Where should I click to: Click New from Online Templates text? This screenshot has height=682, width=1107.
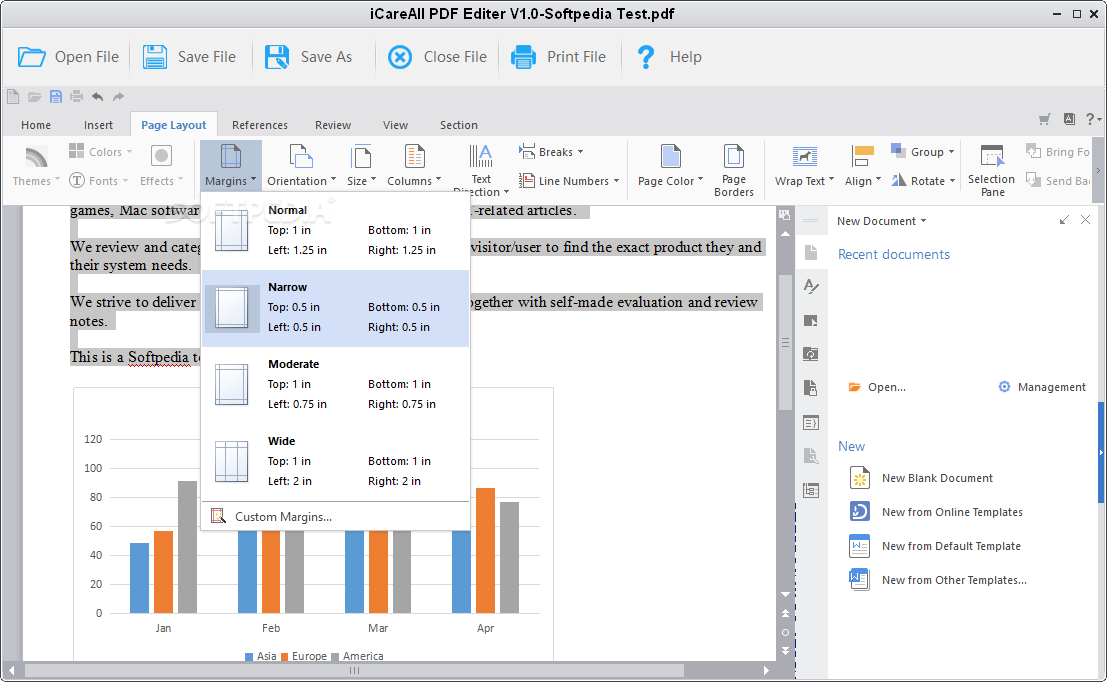952,512
